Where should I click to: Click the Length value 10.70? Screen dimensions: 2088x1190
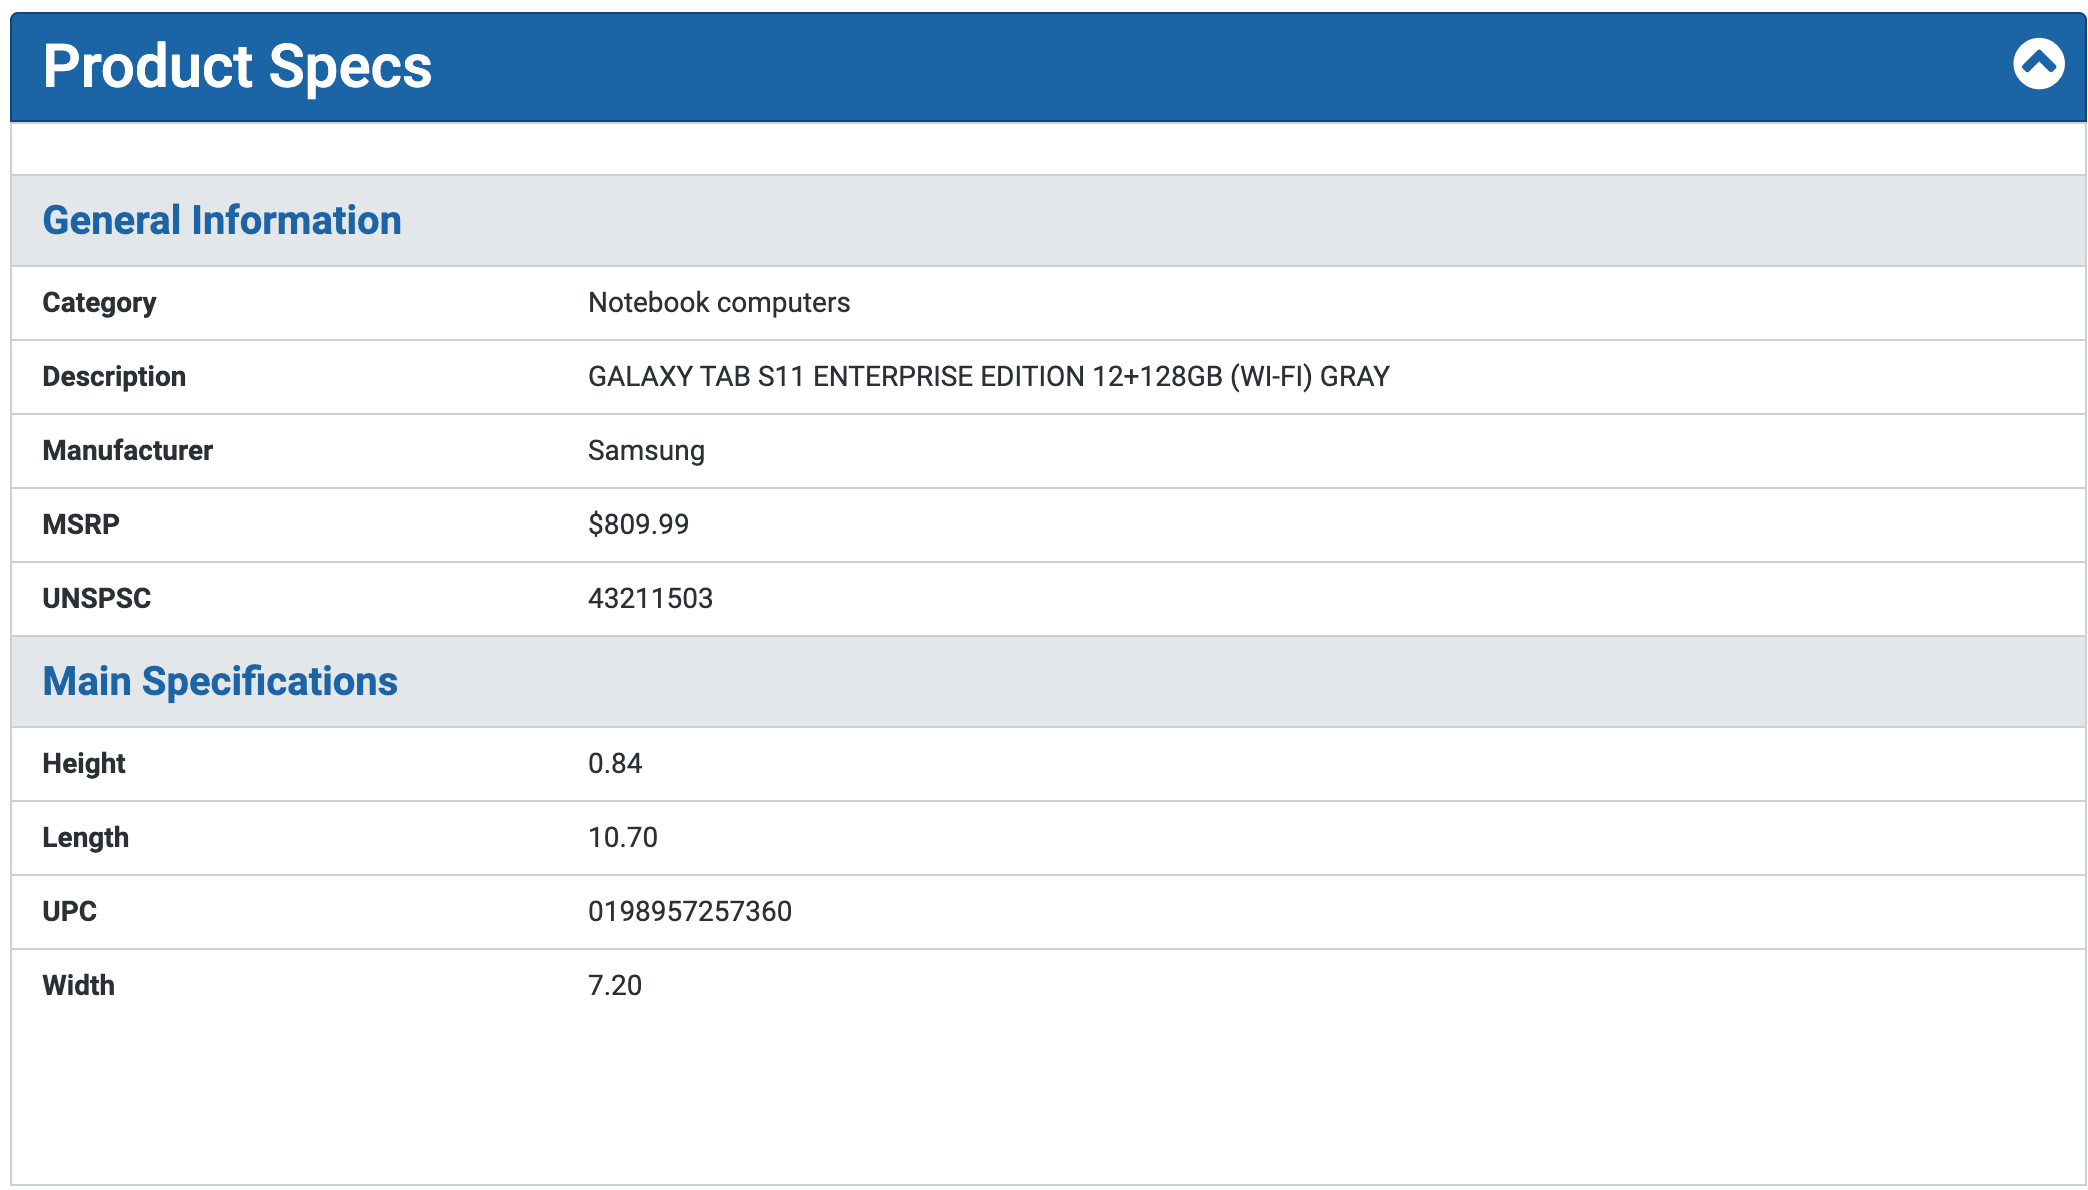point(622,837)
